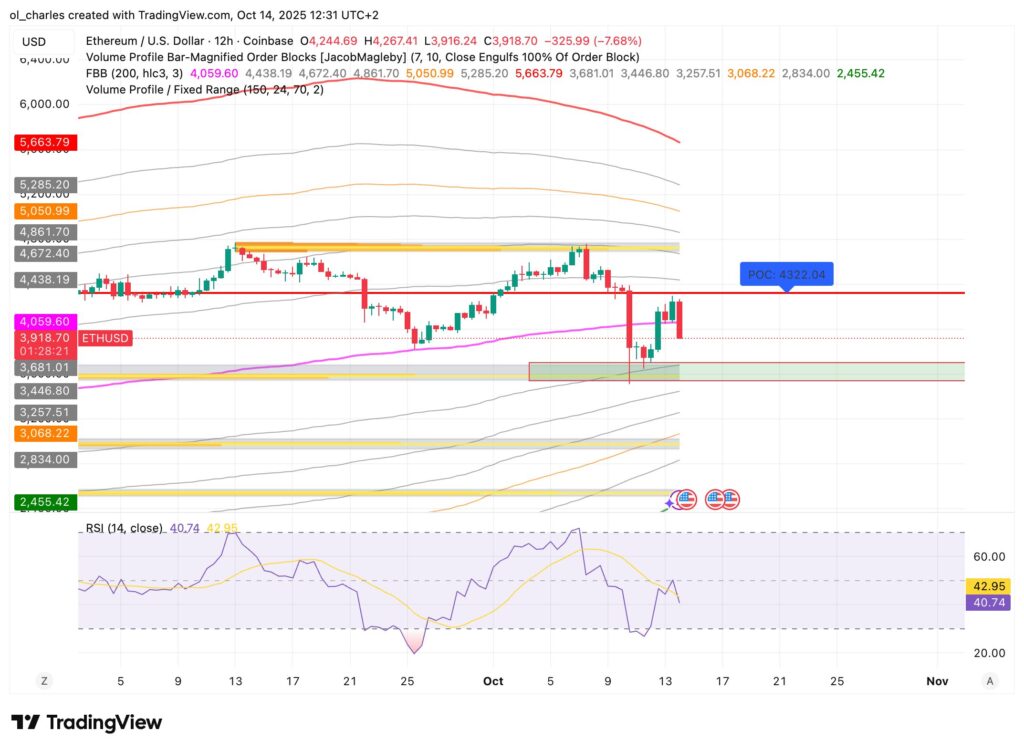1024x751 pixels.
Task: Toggle auto-scale with the A button
Action: click(990, 680)
